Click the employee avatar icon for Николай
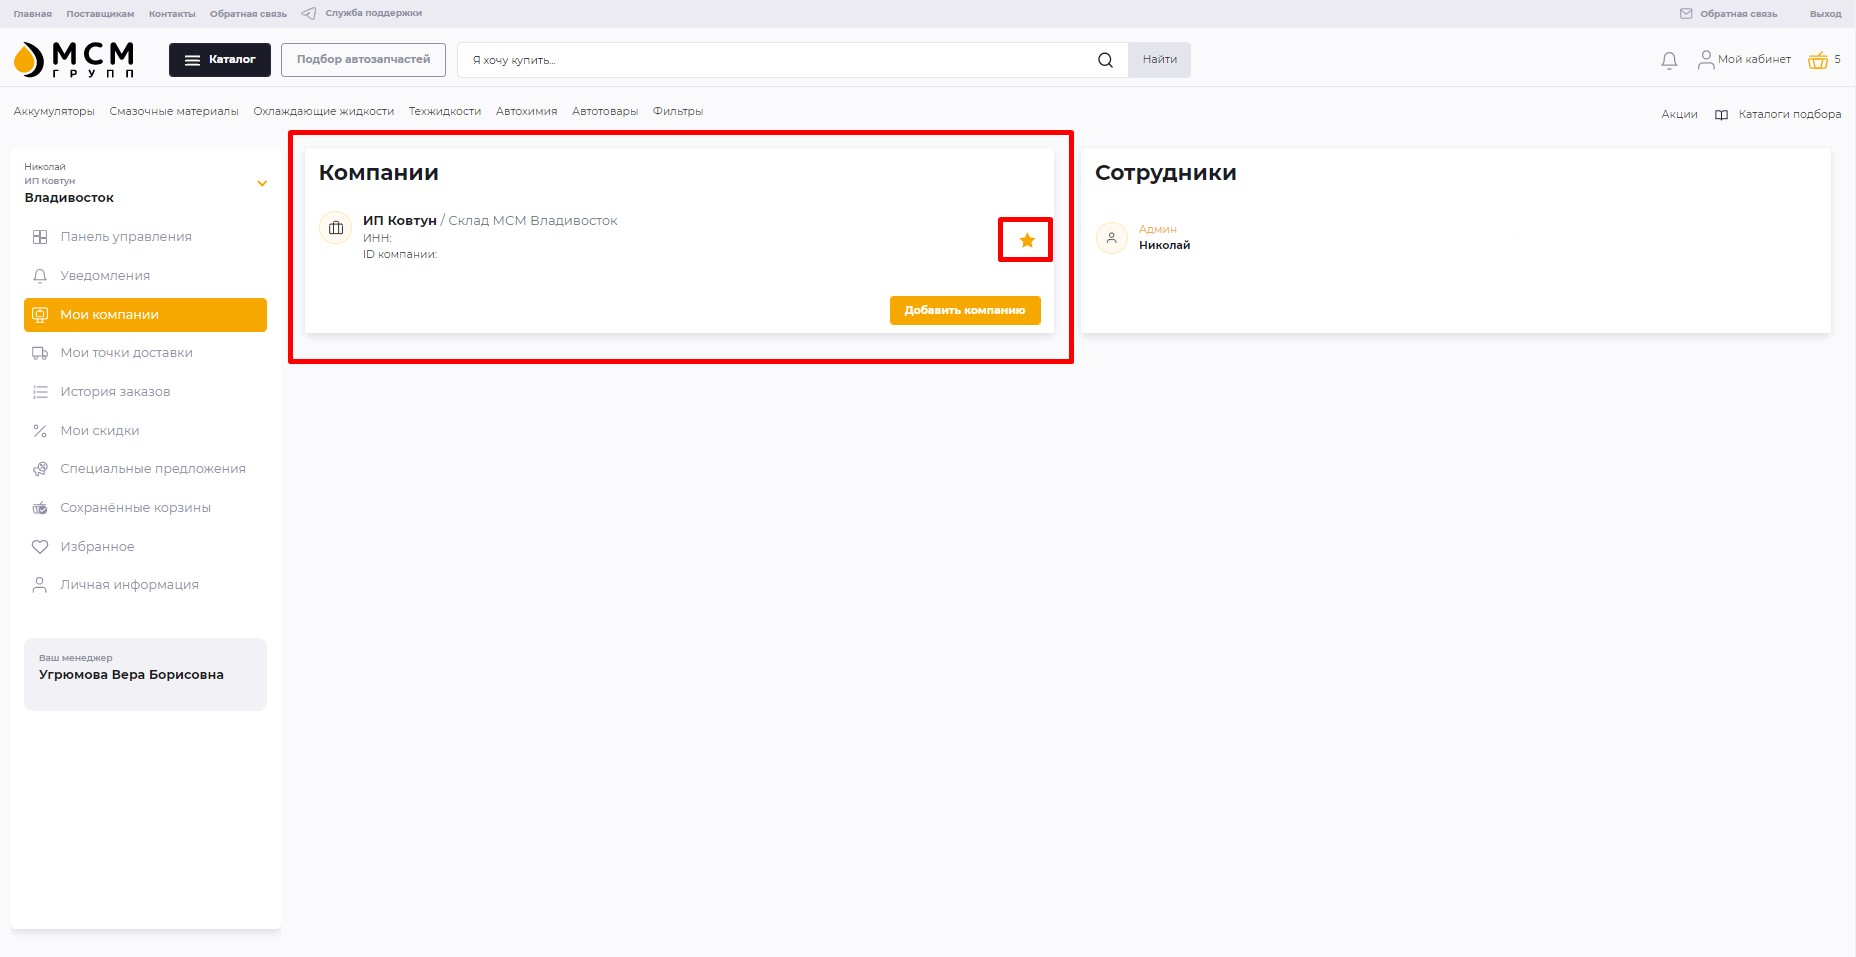Image resolution: width=1856 pixels, height=957 pixels. click(1112, 238)
